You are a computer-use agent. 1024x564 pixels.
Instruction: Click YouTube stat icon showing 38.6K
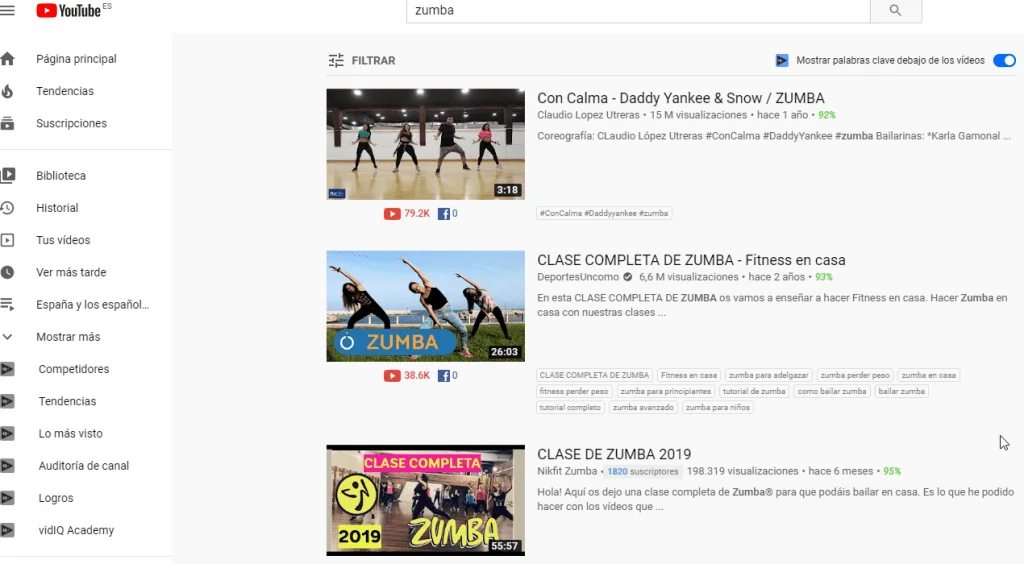pos(392,375)
